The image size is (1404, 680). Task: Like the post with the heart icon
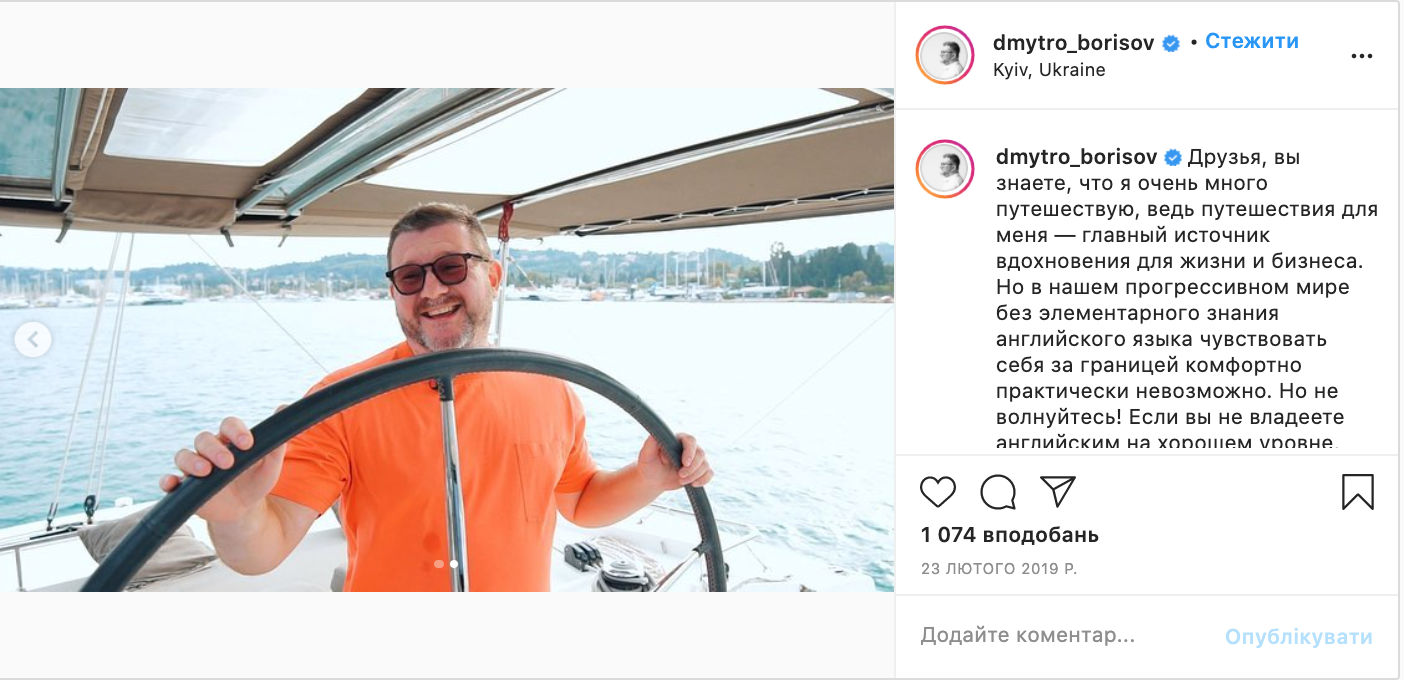point(938,492)
